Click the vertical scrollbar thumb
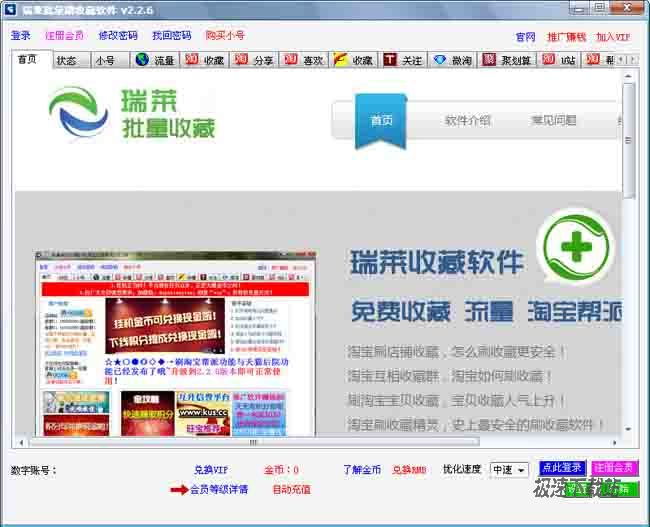This screenshot has height=527, width=650. click(x=628, y=140)
